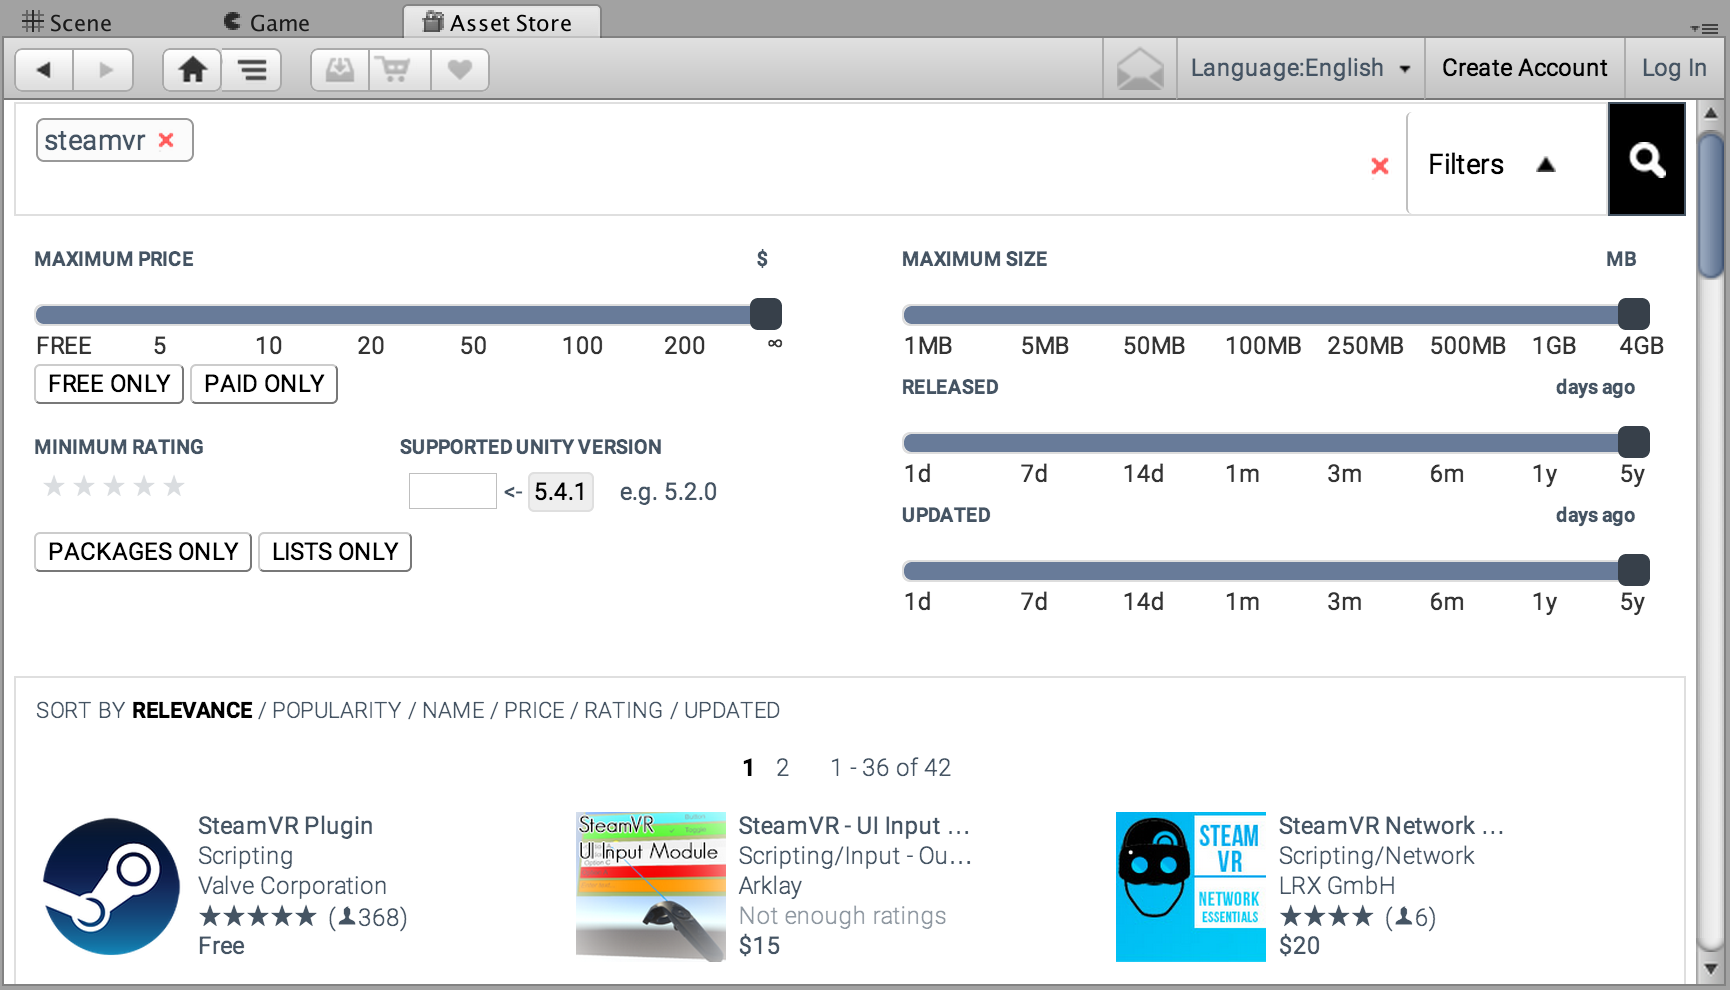This screenshot has width=1730, height=990.
Task: Open the SteamVR - UI Input title link
Action: tap(854, 825)
